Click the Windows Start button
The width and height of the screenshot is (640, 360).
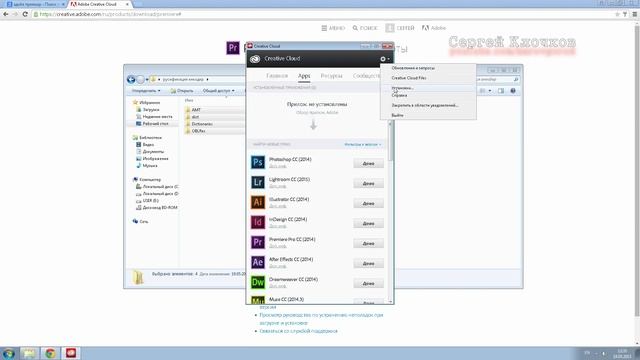click(9, 353)
